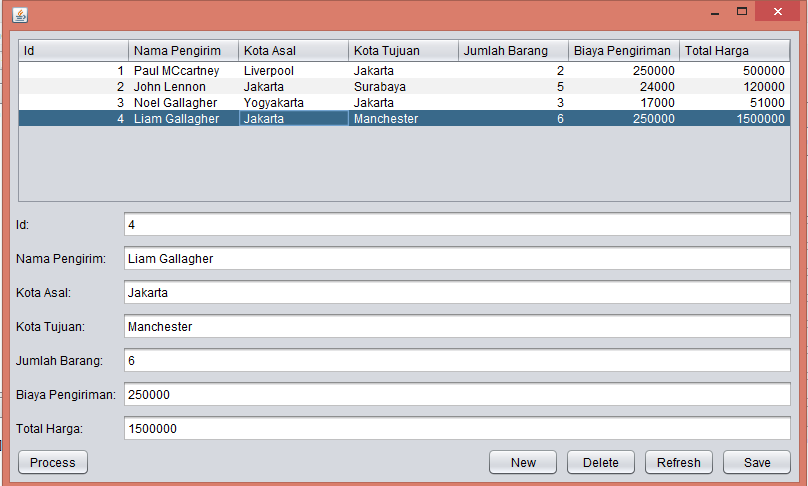The width and height of the screenshot is (808, 486).
Task: Click the Jumlah Barang column header
Action: coord(513,51)
